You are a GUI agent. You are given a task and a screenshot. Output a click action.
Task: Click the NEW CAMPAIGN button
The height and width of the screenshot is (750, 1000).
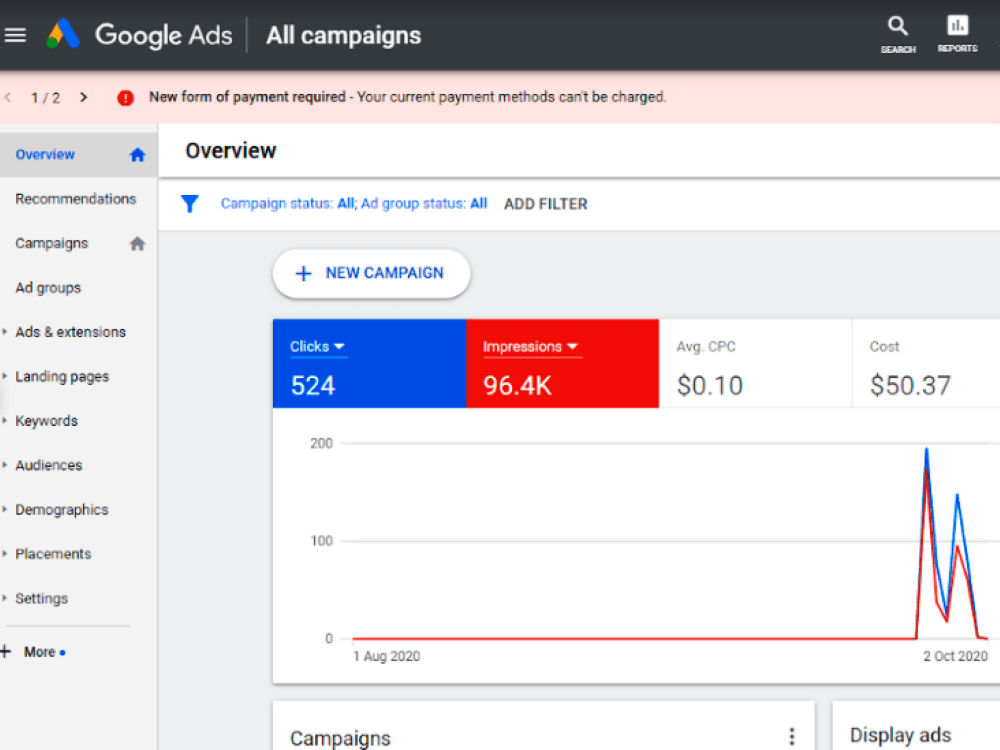(372, 274)
